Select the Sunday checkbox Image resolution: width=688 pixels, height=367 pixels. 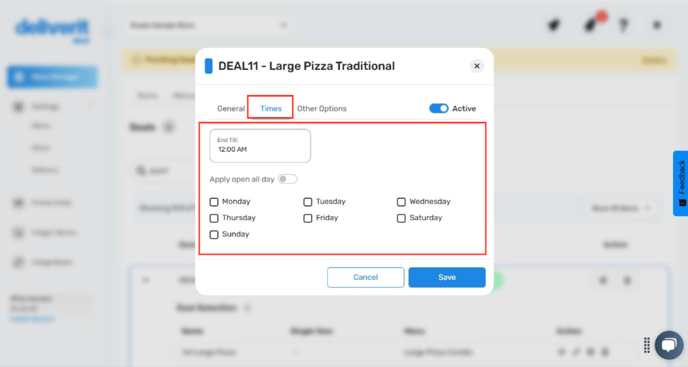point(214,234)
